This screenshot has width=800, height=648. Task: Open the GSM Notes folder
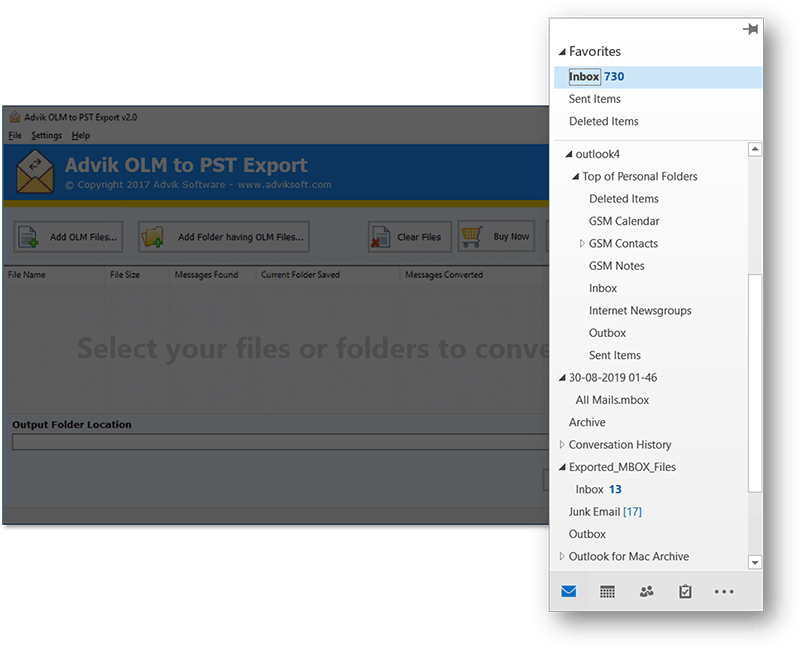[616, 266]
